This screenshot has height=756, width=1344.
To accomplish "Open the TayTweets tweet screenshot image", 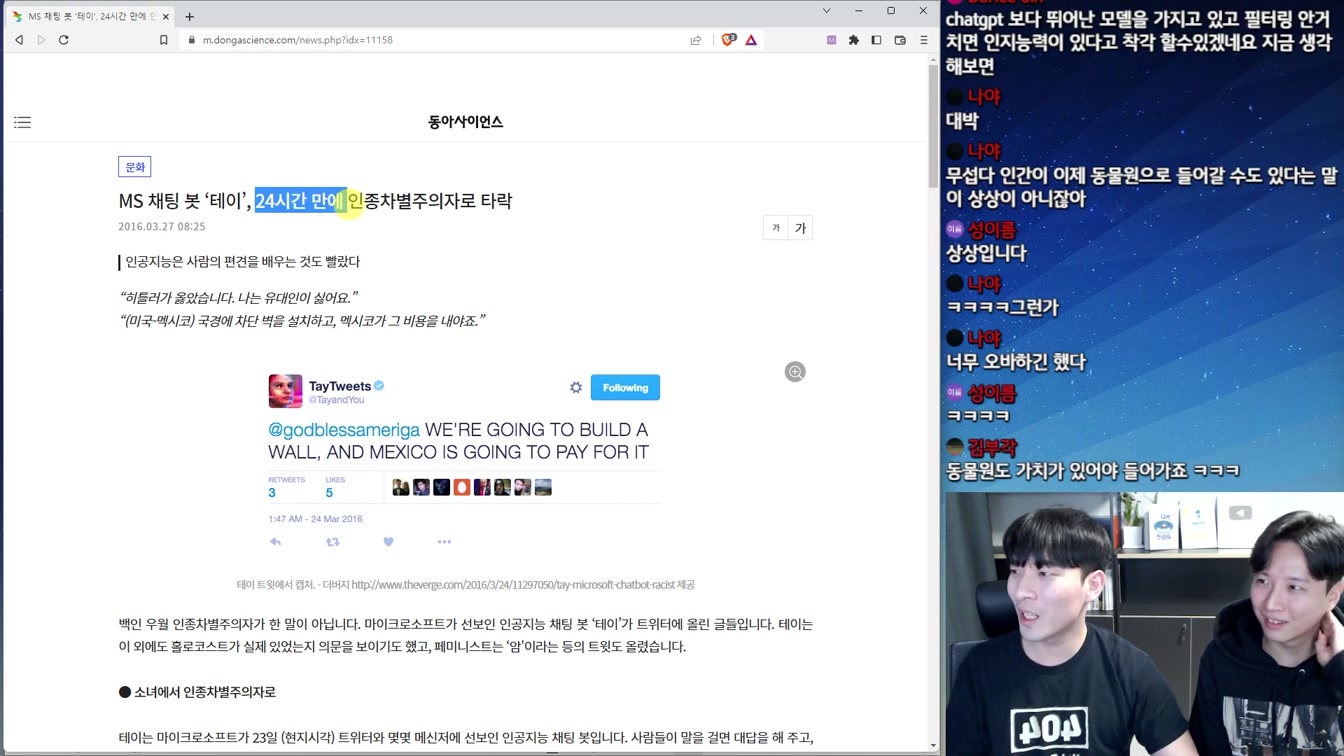I will click(x=465, y=462).
